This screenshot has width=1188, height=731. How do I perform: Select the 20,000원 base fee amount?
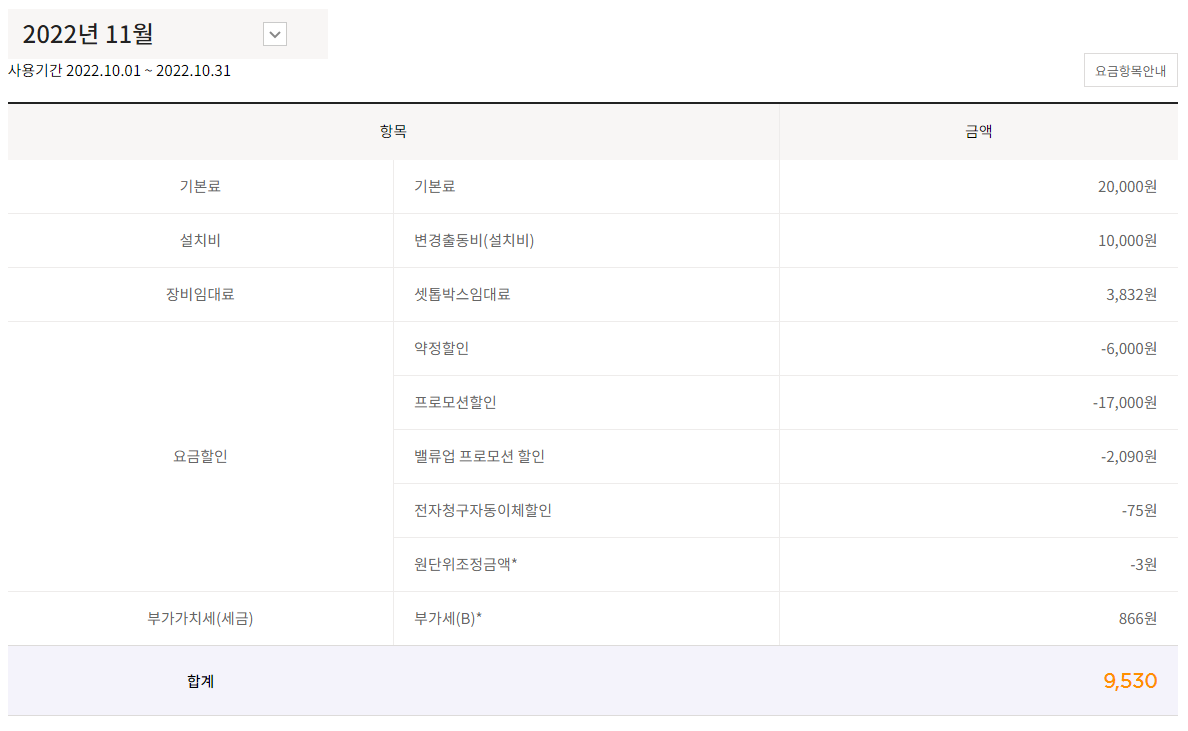pos(1127,187)
